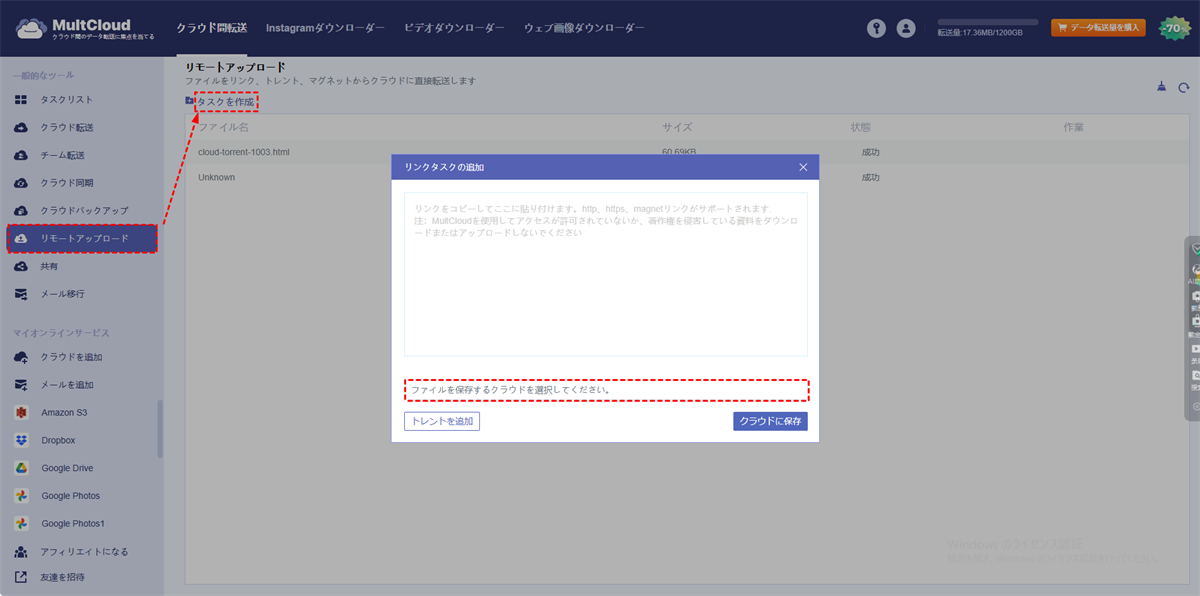Open Google Photos cloud drive
This screenshot has width=1200, height=596.
(70, 496)
